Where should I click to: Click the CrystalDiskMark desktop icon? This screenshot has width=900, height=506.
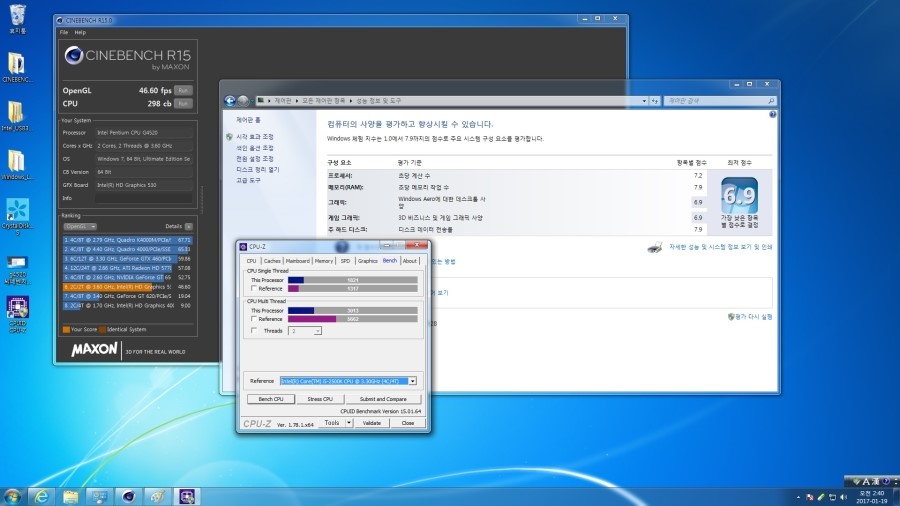(17, 211)
